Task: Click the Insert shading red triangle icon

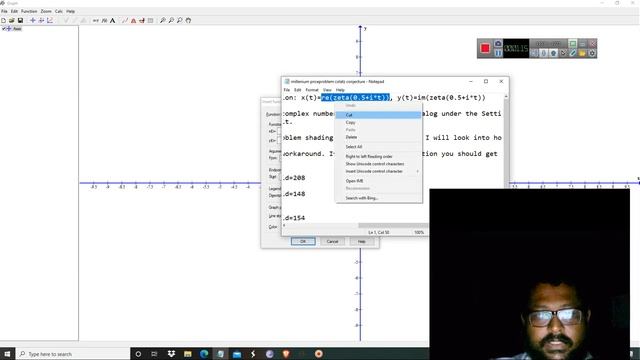Action: 133,20
